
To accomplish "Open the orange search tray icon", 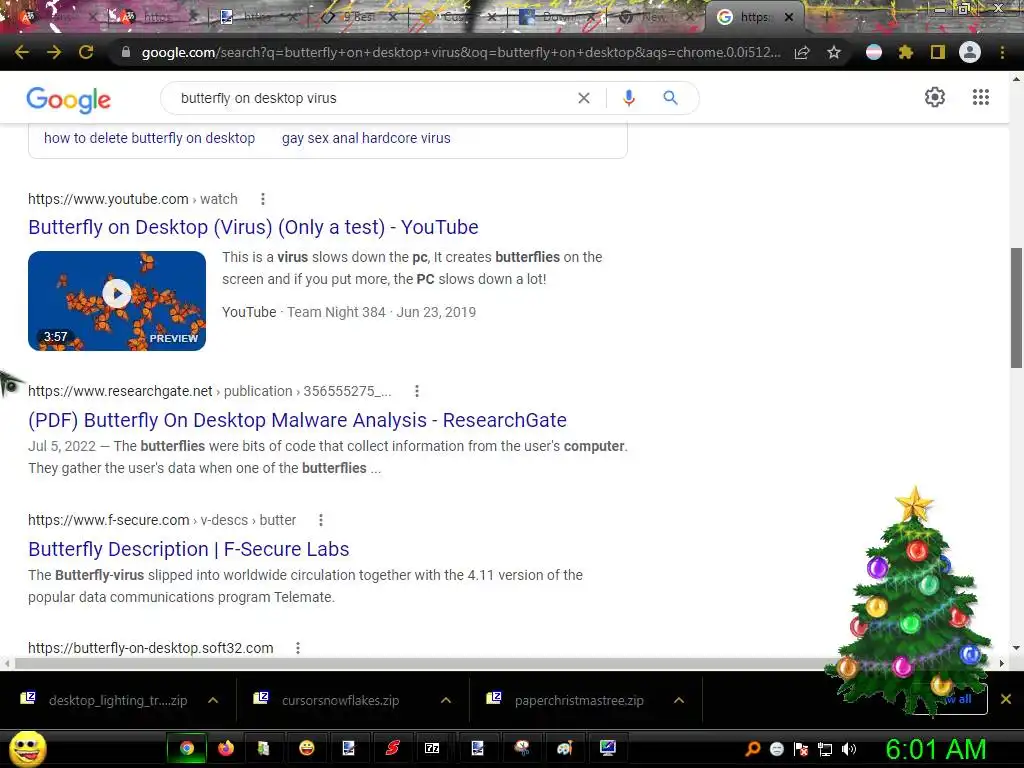I will [x=752, y=749].
